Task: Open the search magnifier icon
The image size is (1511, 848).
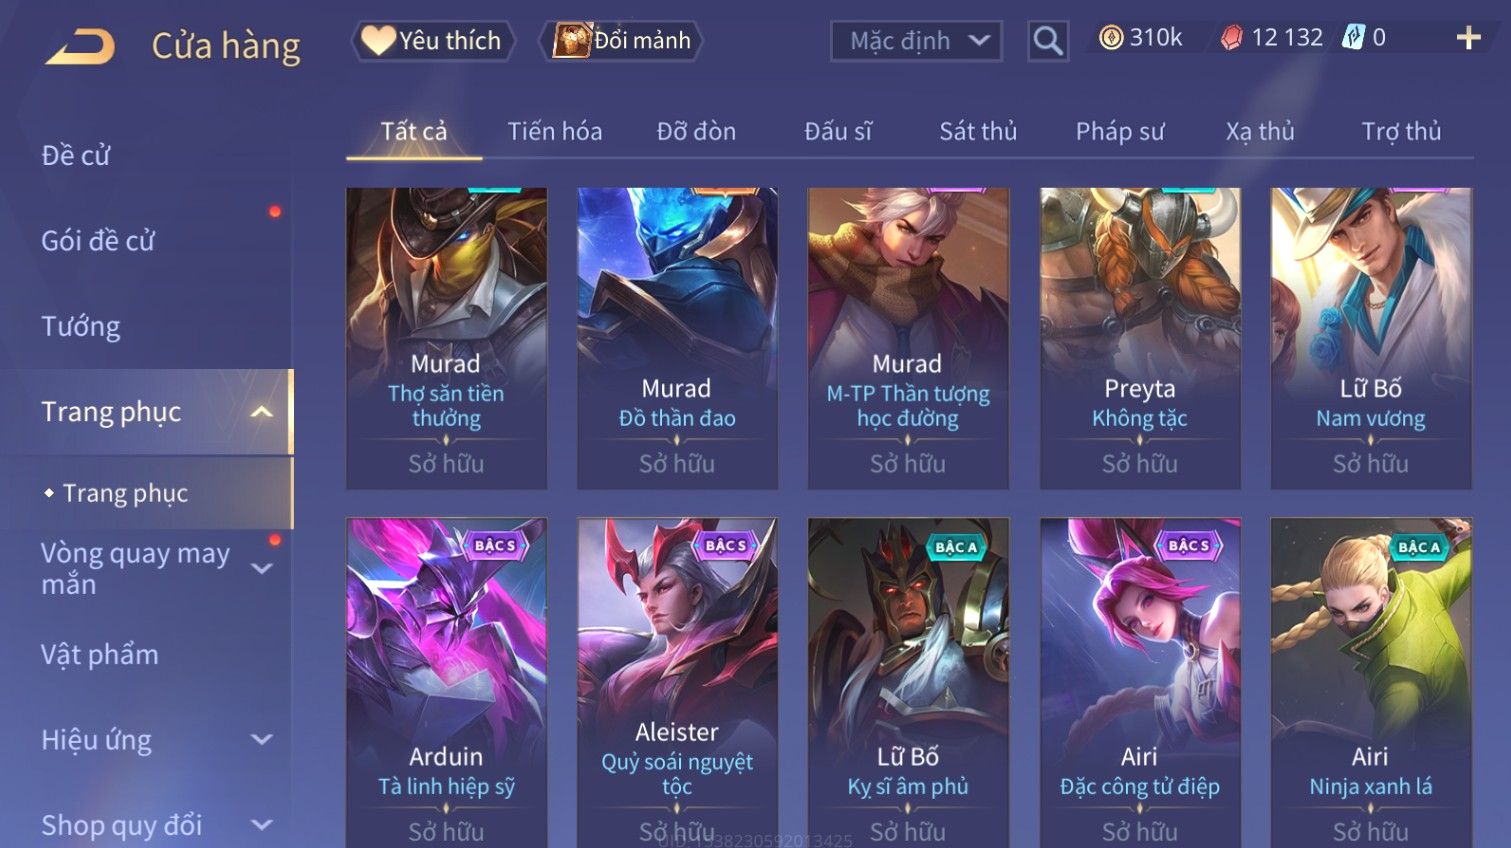Action: [1048, 41]
